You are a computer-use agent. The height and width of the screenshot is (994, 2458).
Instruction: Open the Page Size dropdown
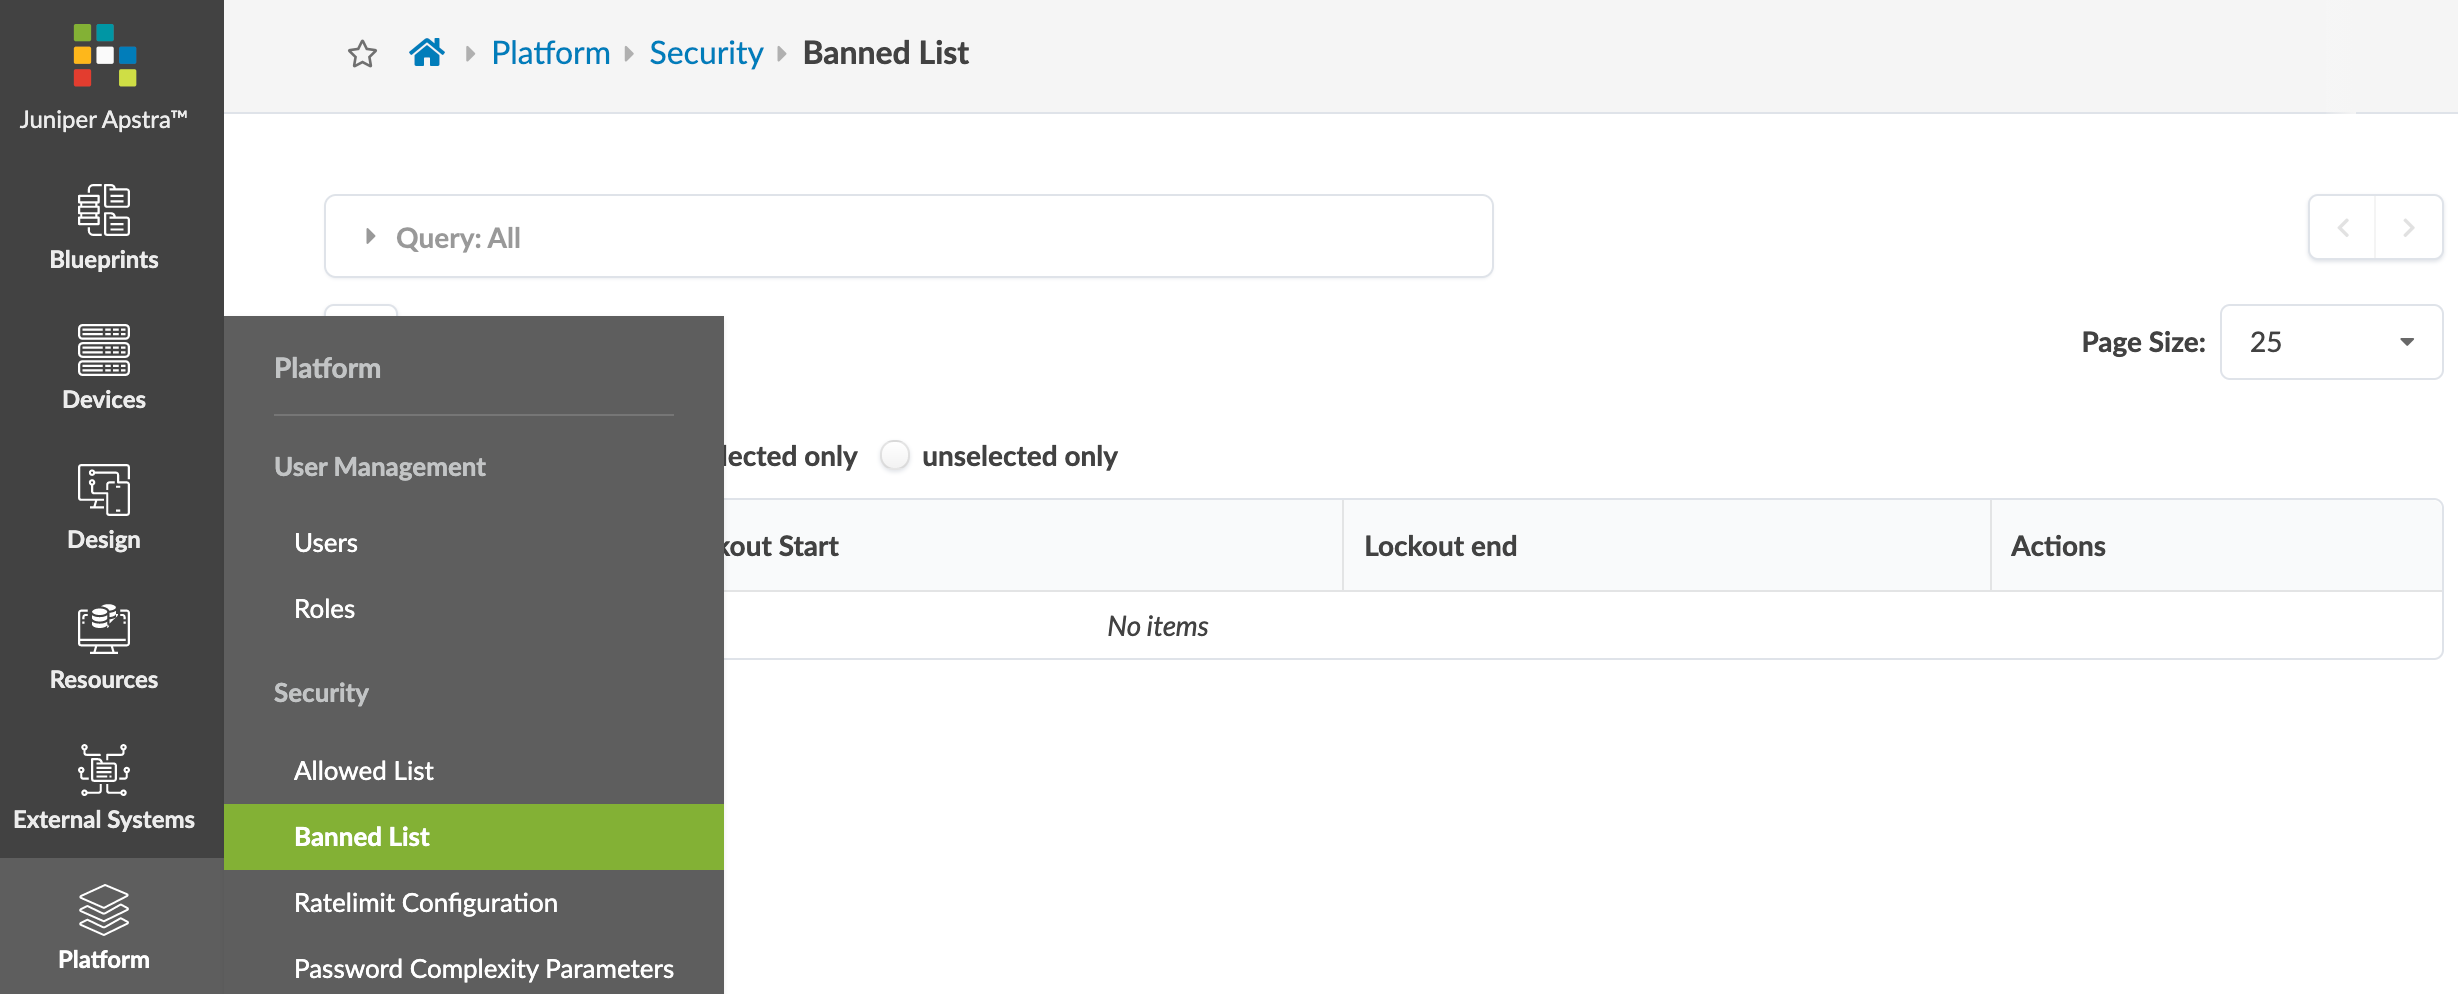click(2330, 342)
